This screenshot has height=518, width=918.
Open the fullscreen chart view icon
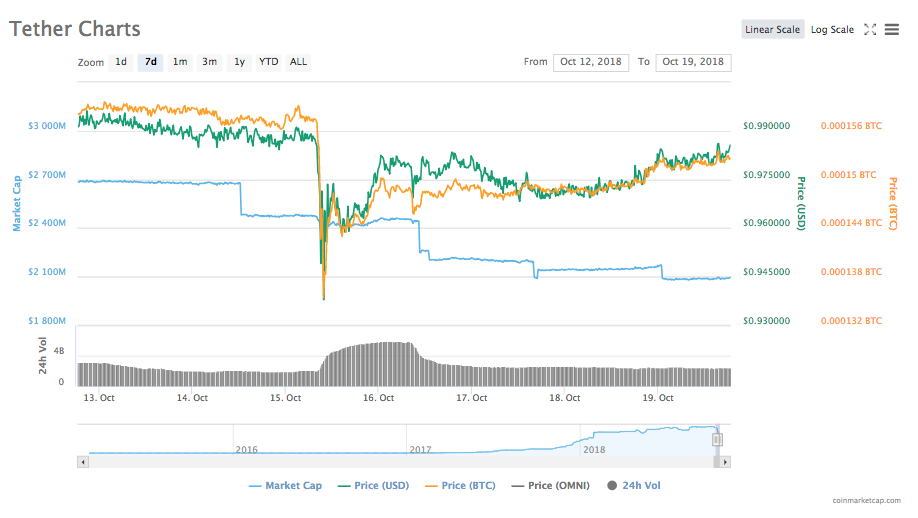[870, 29]
